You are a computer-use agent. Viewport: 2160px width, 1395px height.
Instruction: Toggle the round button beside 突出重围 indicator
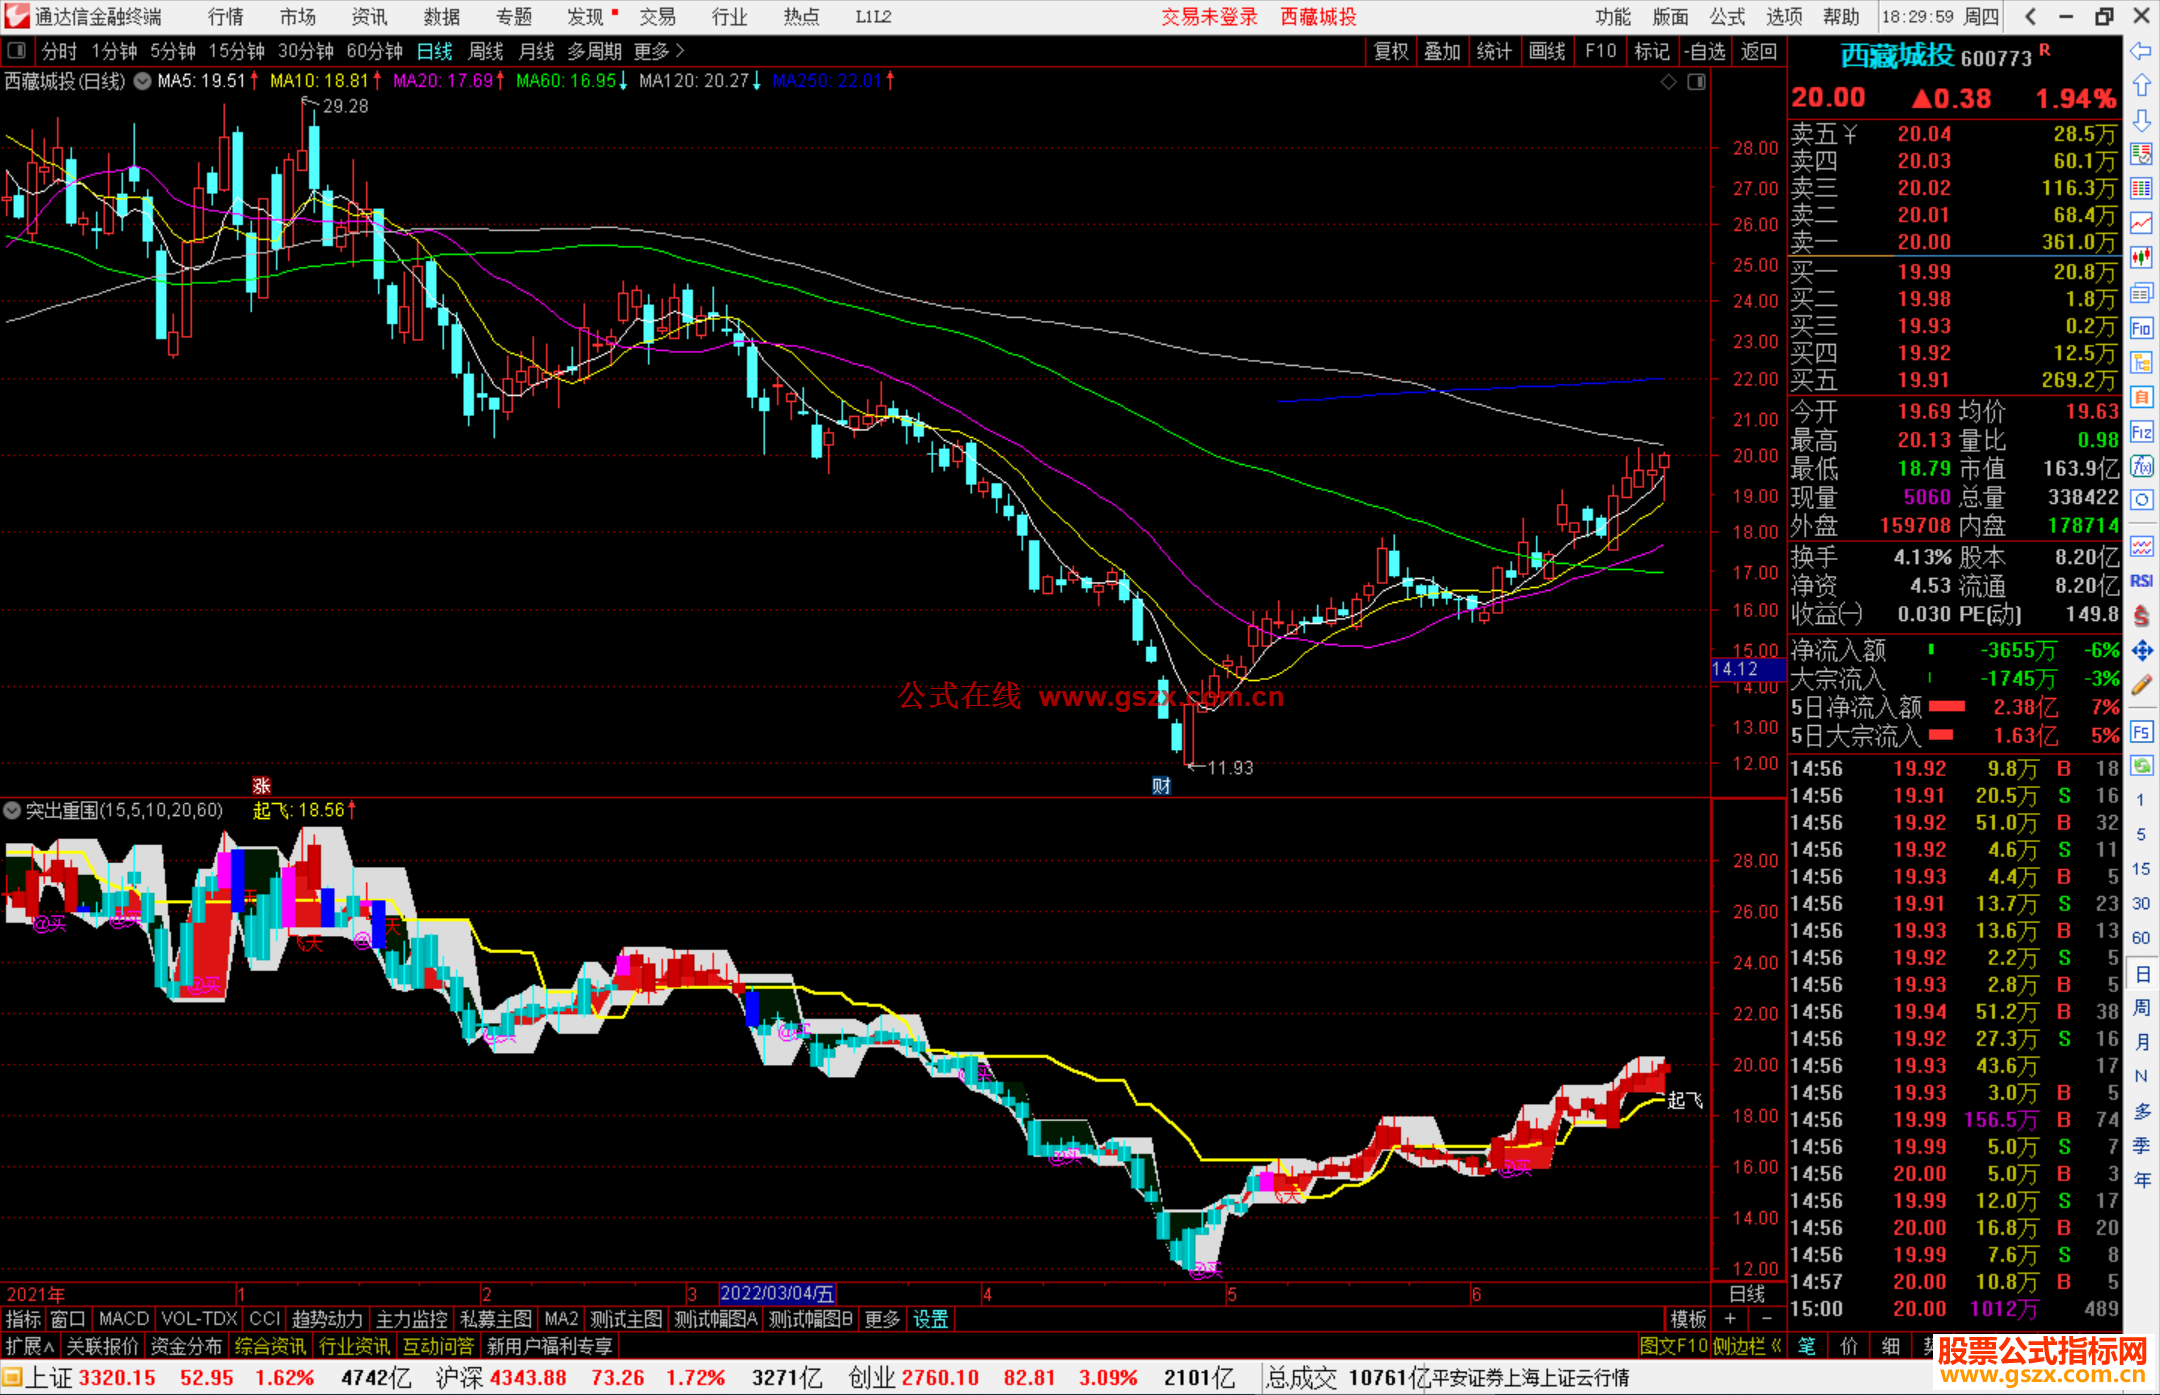click(x=12, y=810)
